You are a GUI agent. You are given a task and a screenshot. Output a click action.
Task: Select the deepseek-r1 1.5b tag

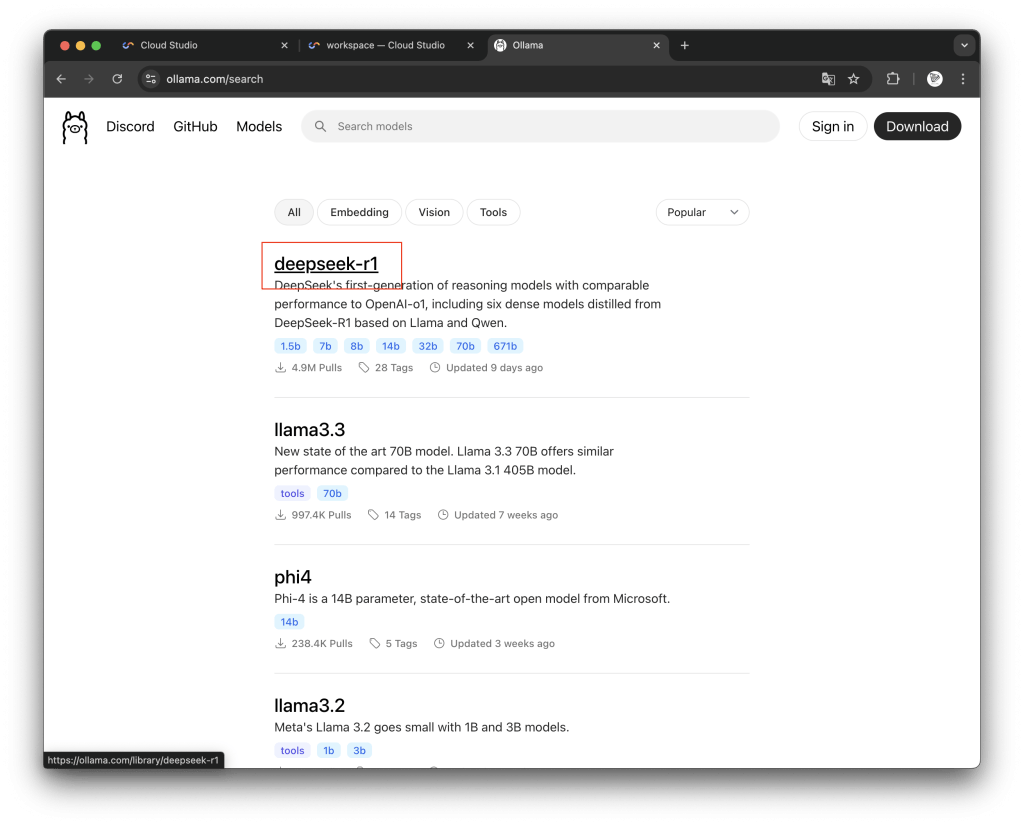pos(291,346)
